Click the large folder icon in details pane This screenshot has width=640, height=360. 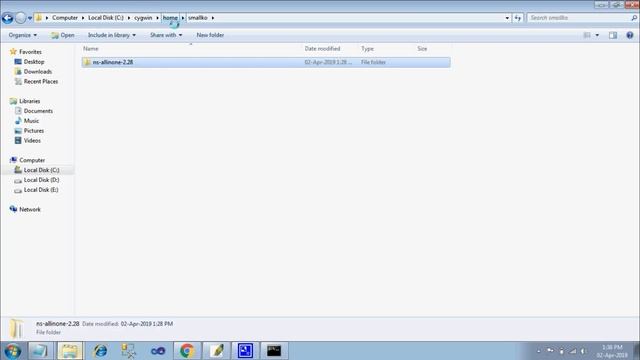coord(16,329)
